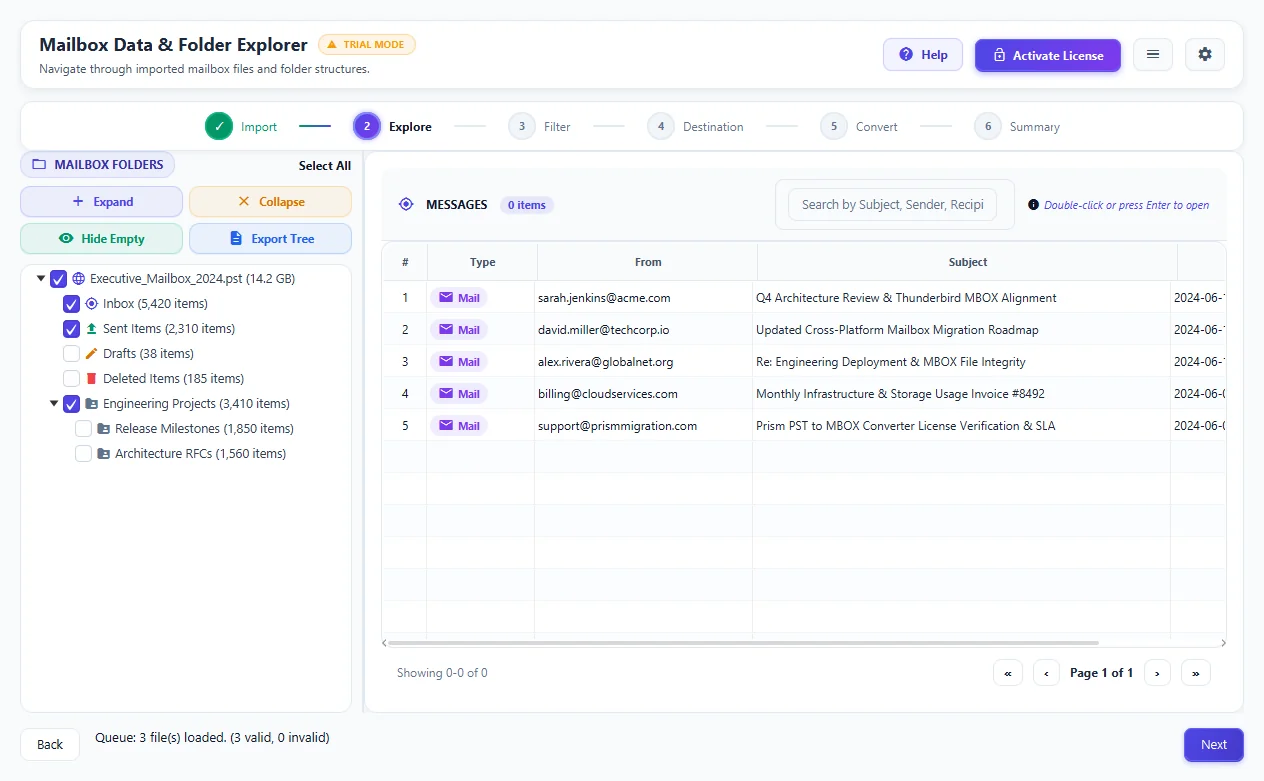This screenshot has width=1264, height=781.
Task: Click Mail badge in row 4
Action: coord(459,394)
